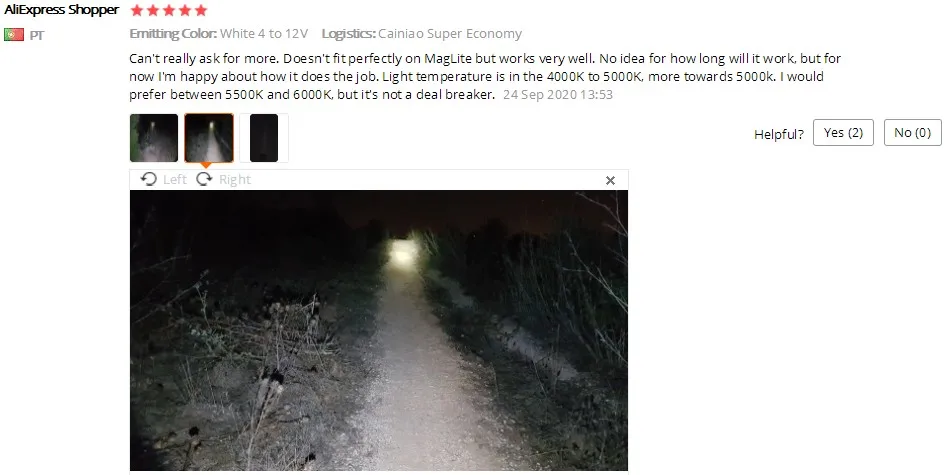
Task: Open the first review photo thumbnail
Action: click(x=154, y=138)
